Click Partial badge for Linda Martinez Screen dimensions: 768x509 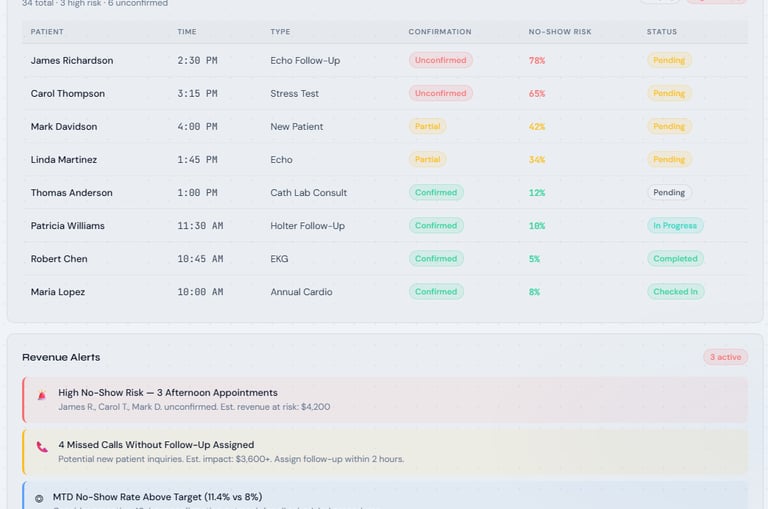coord(428,159)
